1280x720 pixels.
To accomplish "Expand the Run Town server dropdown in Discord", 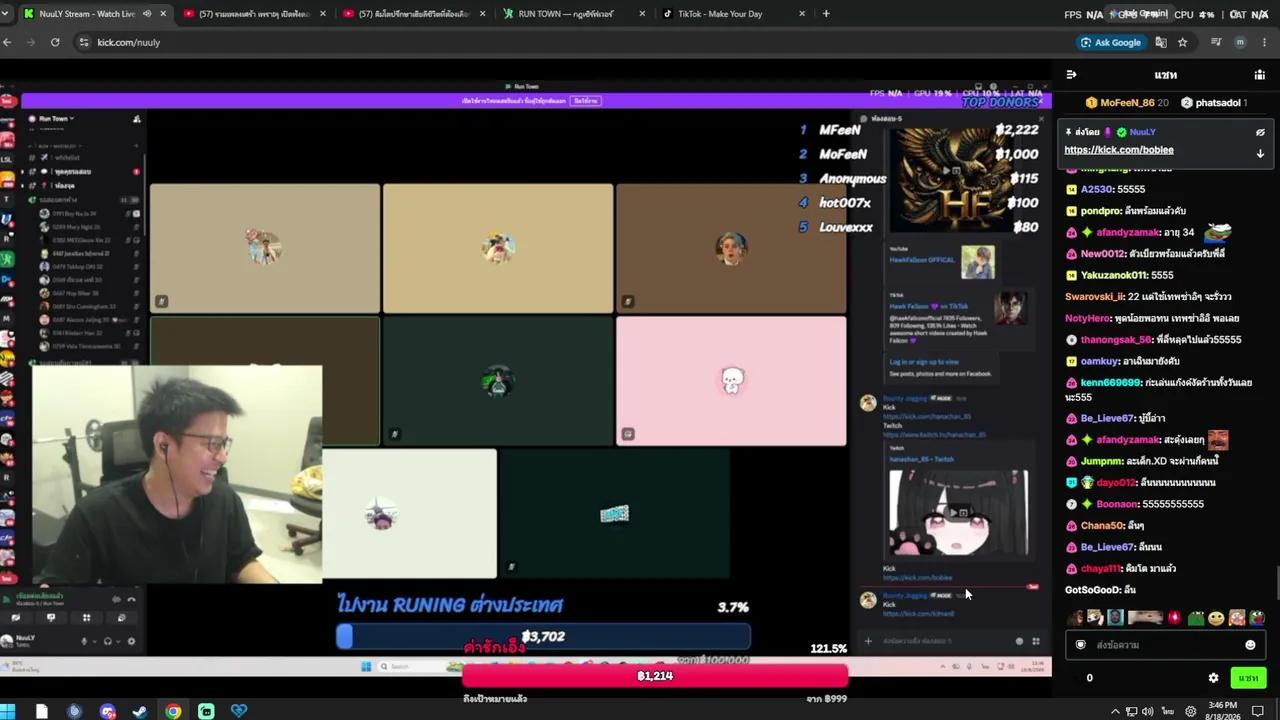I will [x=56, y=118].
